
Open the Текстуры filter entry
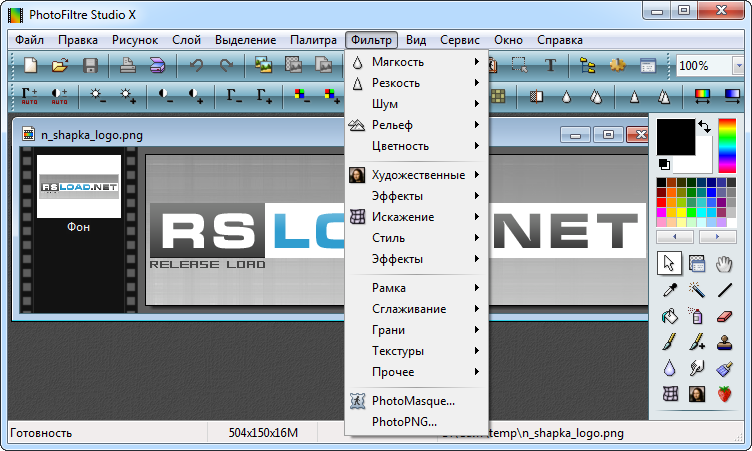click(416, 351)
